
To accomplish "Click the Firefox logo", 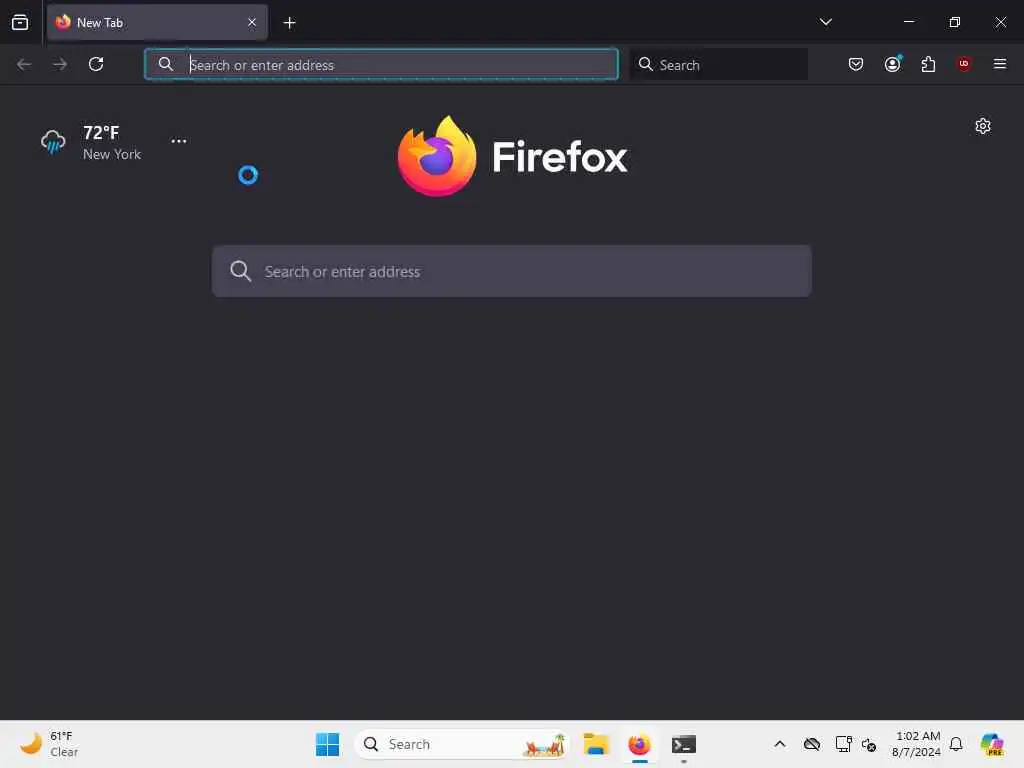I will 513,156.
